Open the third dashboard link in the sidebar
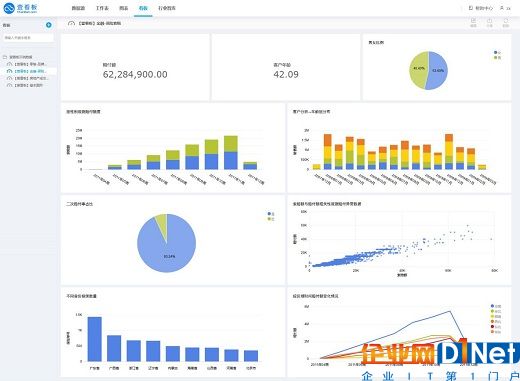Viewport: 520px width, 381px height. [x=29, y=78]
